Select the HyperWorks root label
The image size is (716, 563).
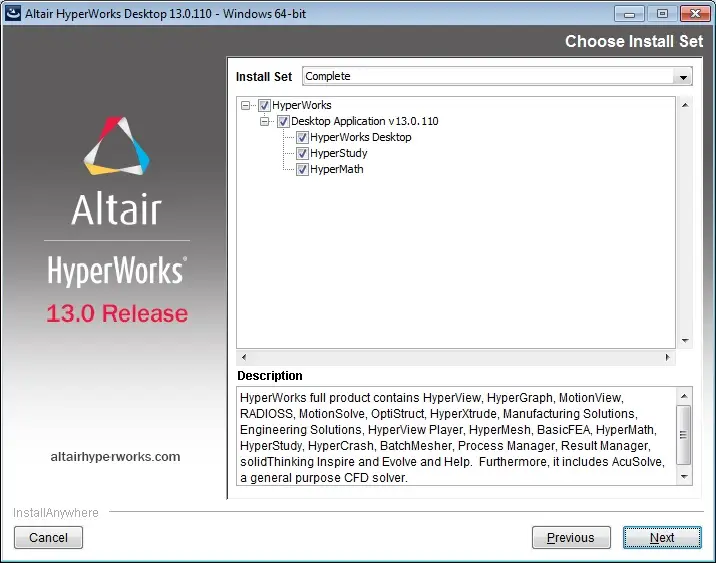tap(301, 105)
